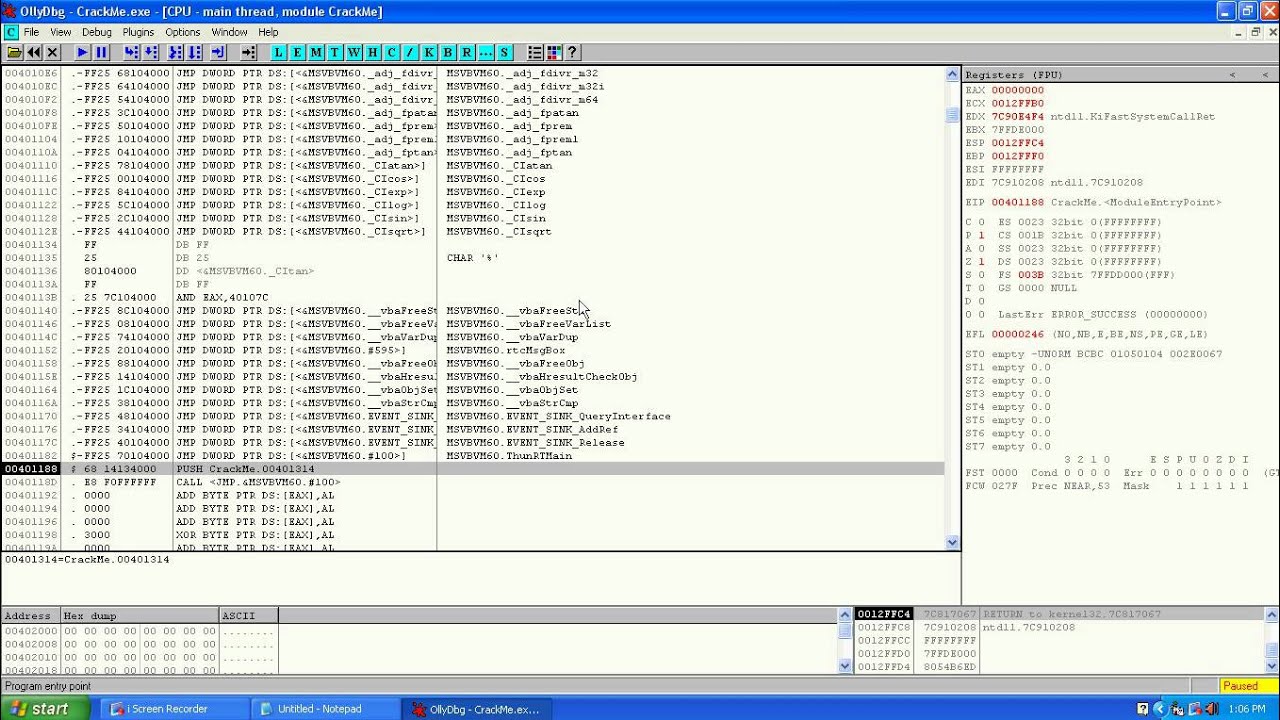Open References window with R button
This screenshot has height=720, width=1280.
pos(466,52)
